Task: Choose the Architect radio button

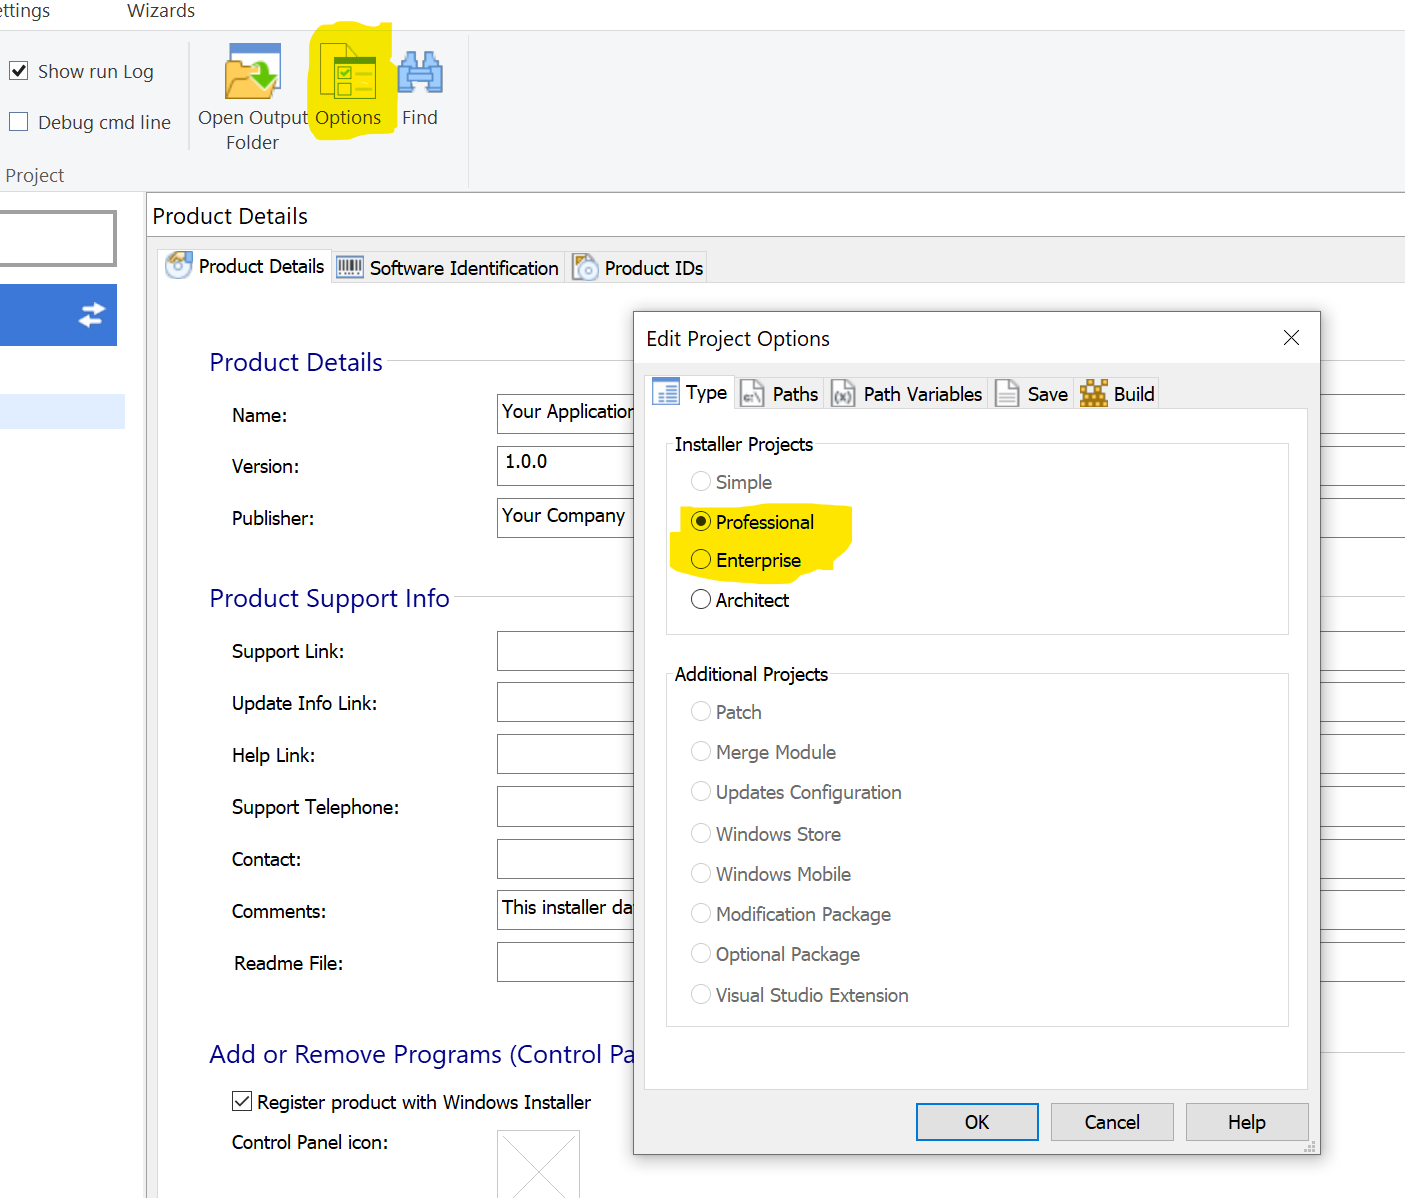Action: (x=701, y=600)
